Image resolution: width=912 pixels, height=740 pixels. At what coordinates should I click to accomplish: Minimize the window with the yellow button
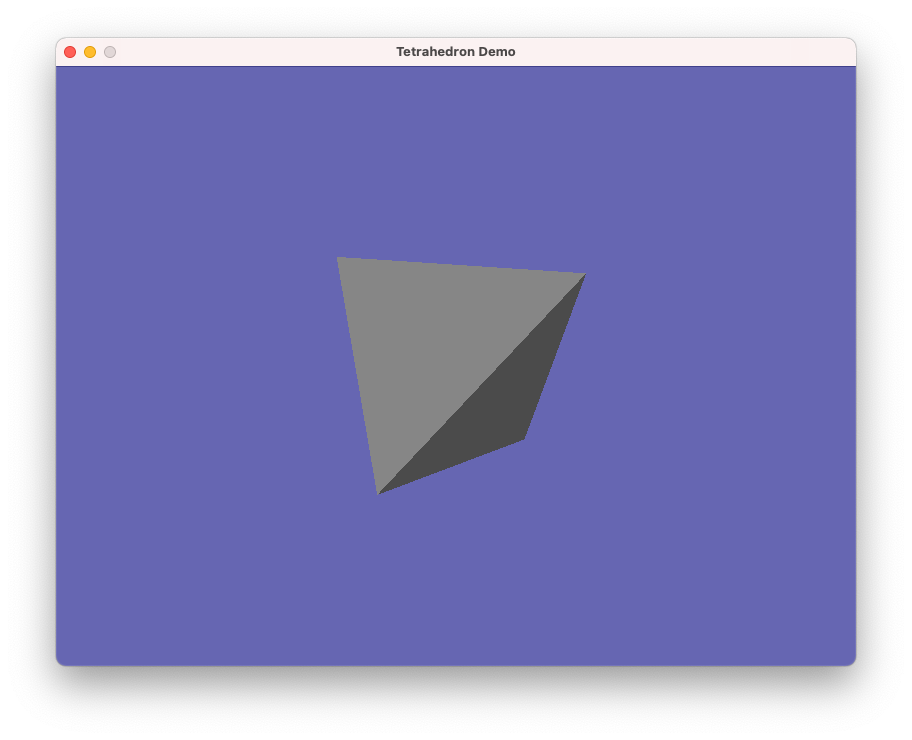pos(90,52)
